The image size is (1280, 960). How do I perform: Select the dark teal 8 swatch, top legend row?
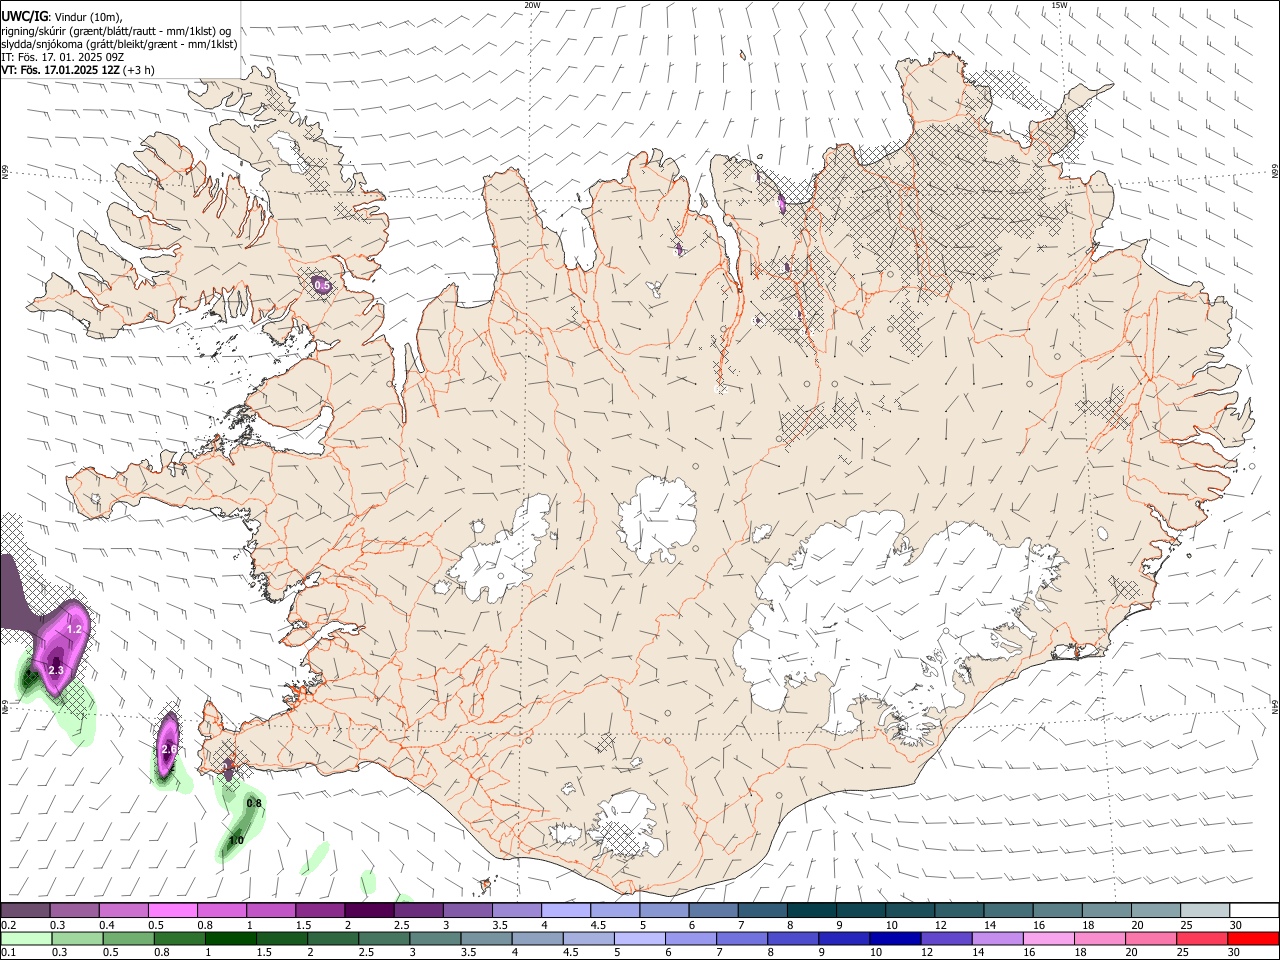pyautogui.click(x=812, y=910)
